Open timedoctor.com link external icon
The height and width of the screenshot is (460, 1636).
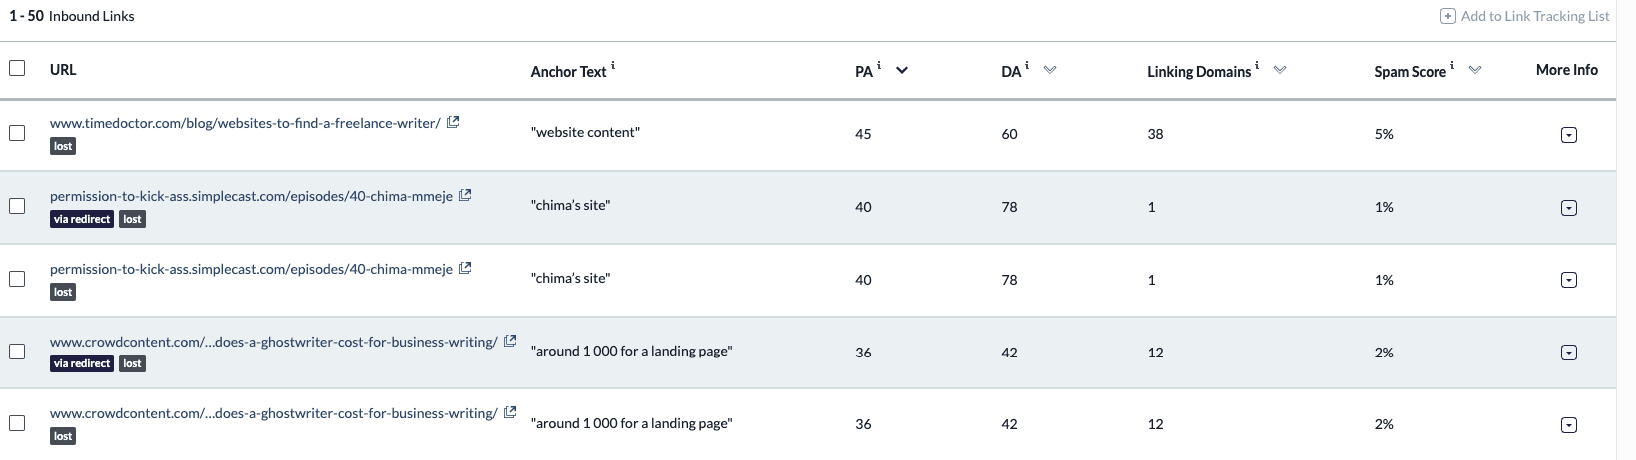pyautogui.click(x=453, y=122)
